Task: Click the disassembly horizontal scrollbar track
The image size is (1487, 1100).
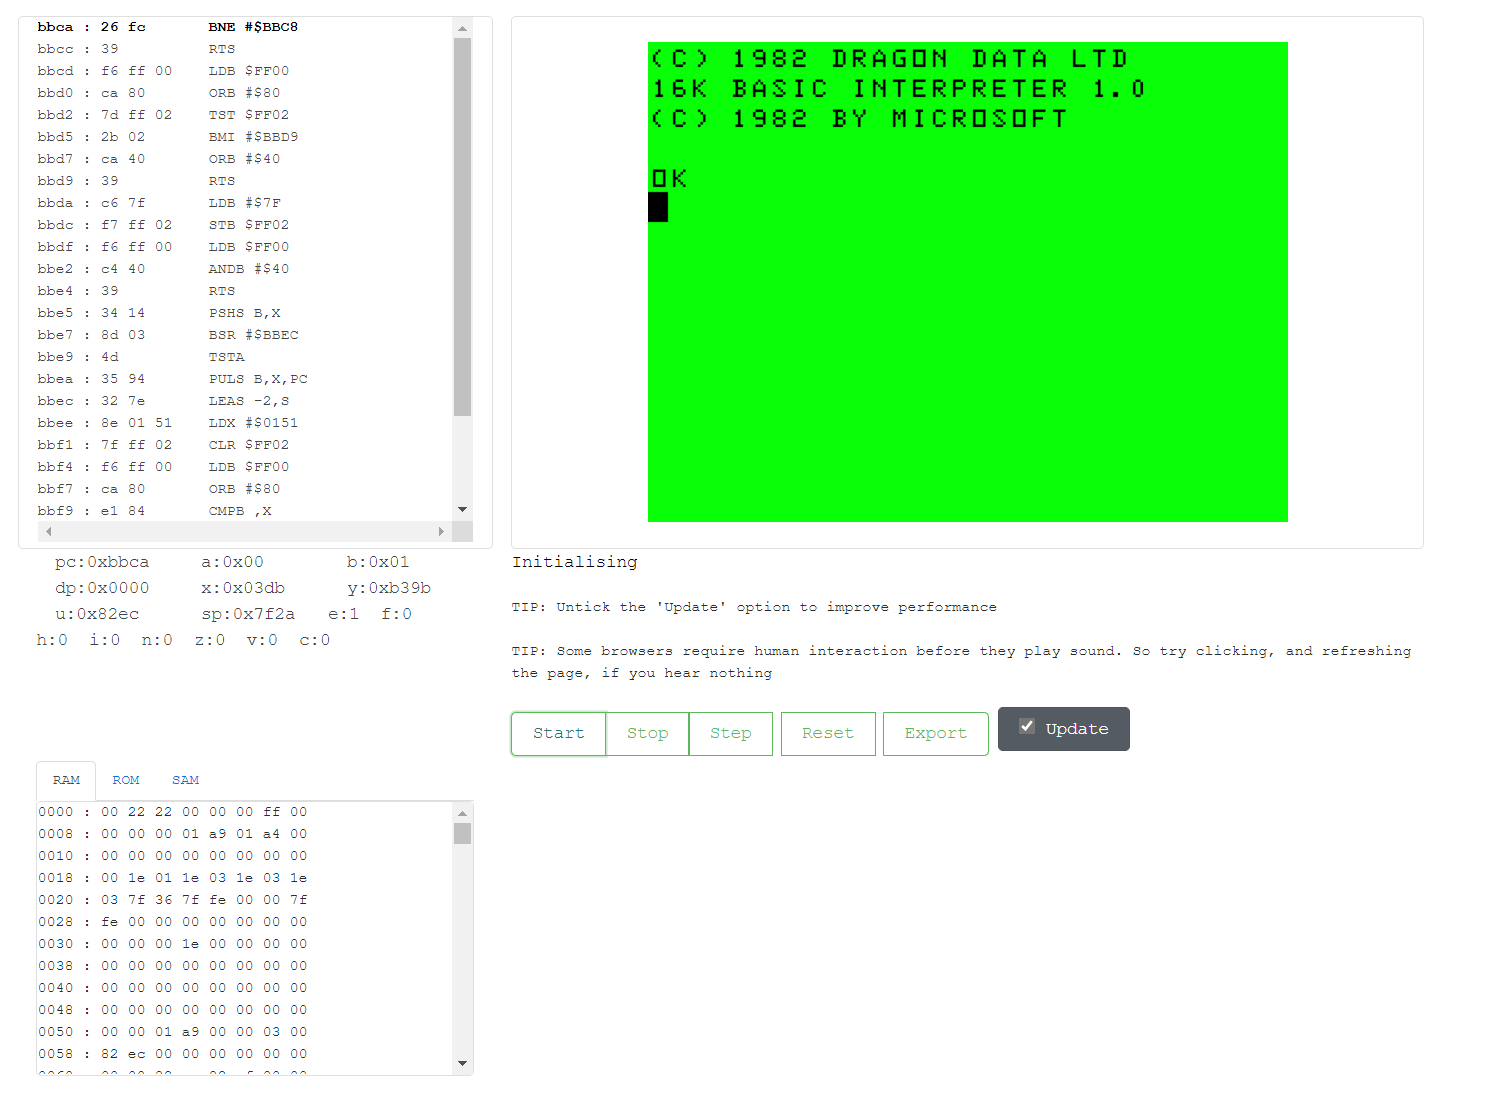Action: tap(245, 531)
